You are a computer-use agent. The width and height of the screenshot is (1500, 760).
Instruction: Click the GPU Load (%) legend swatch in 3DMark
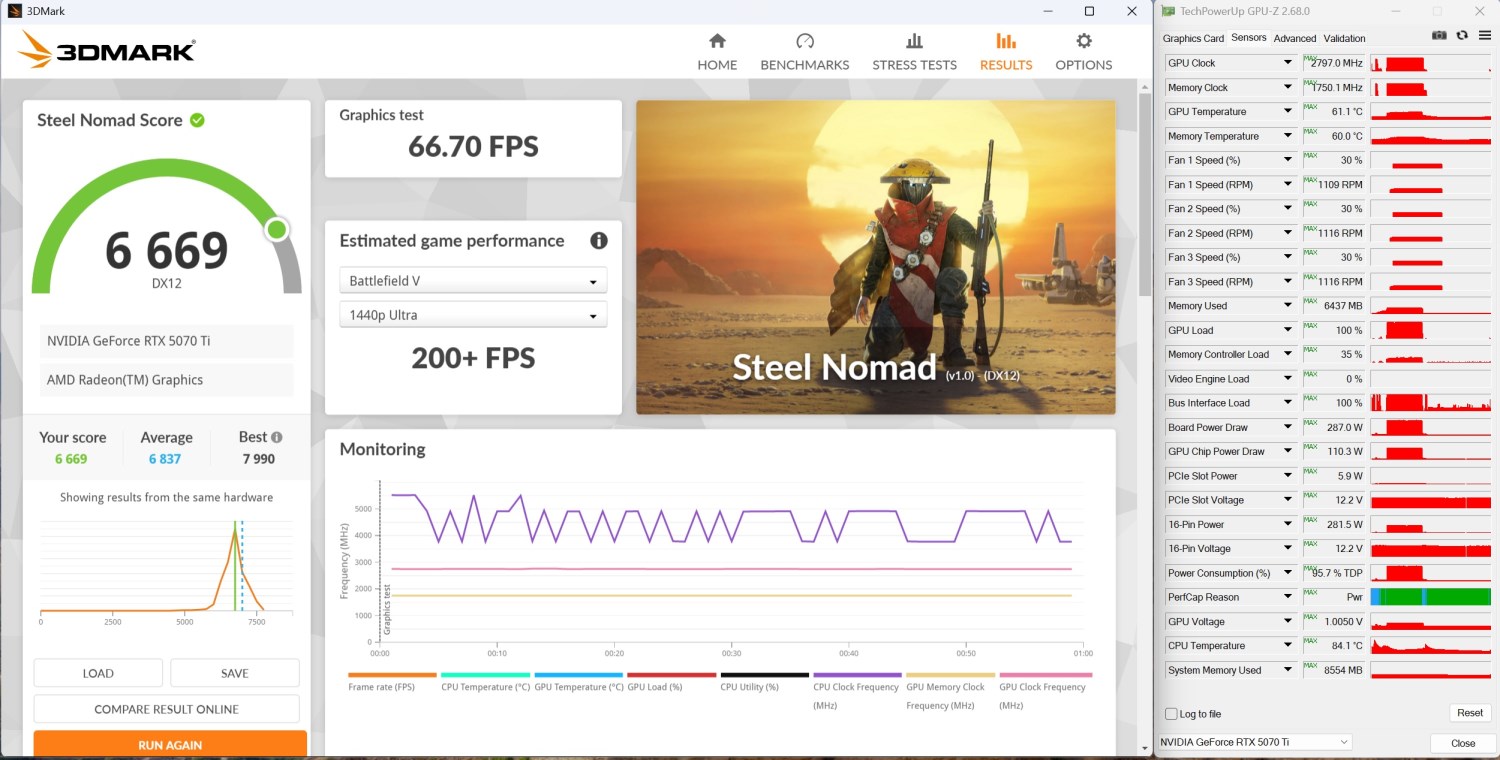[671, 675]
